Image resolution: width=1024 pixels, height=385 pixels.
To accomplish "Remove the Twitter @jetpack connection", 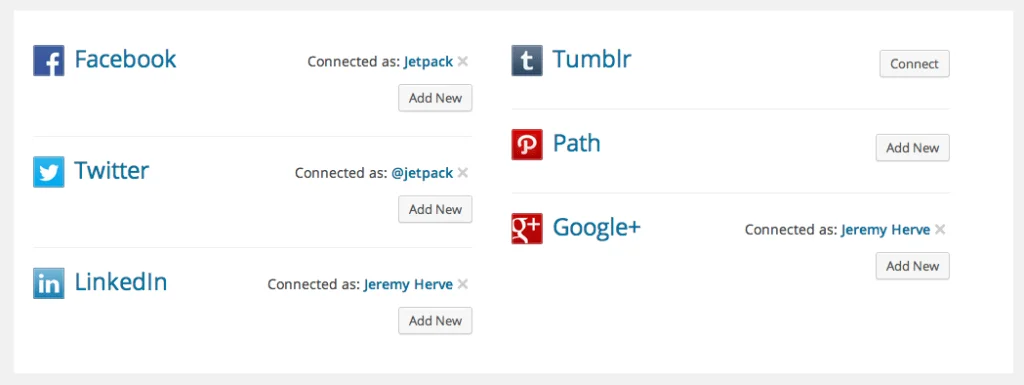I will coord(463,173).
